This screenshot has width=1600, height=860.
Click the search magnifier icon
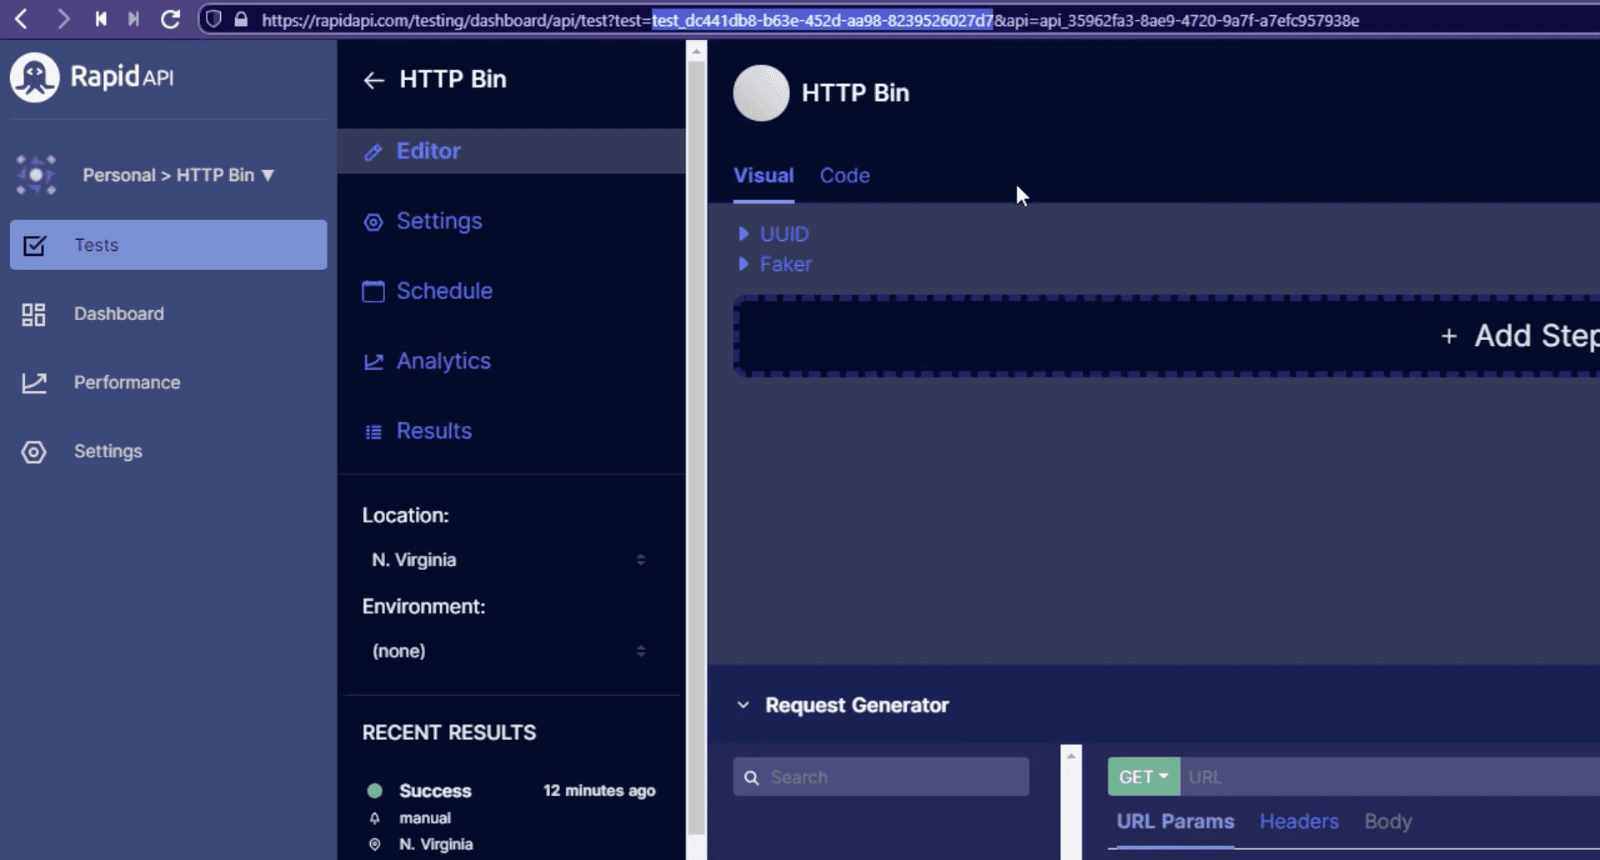point(752,778)
